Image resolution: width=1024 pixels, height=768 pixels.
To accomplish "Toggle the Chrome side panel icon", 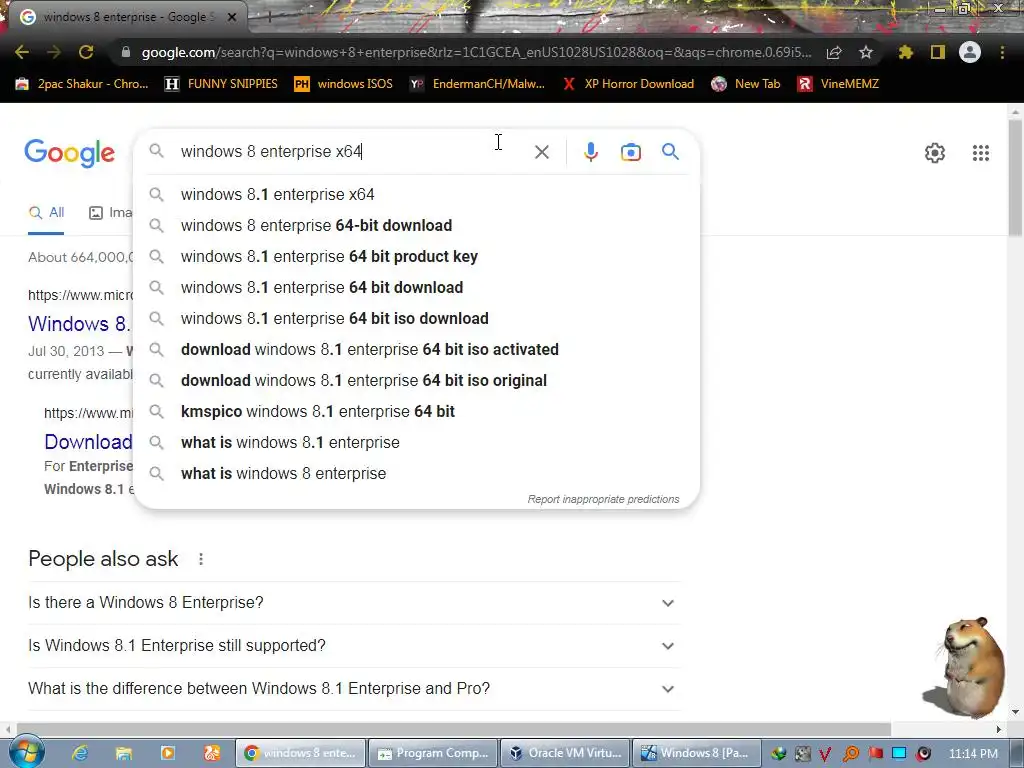I will [938, 52].
